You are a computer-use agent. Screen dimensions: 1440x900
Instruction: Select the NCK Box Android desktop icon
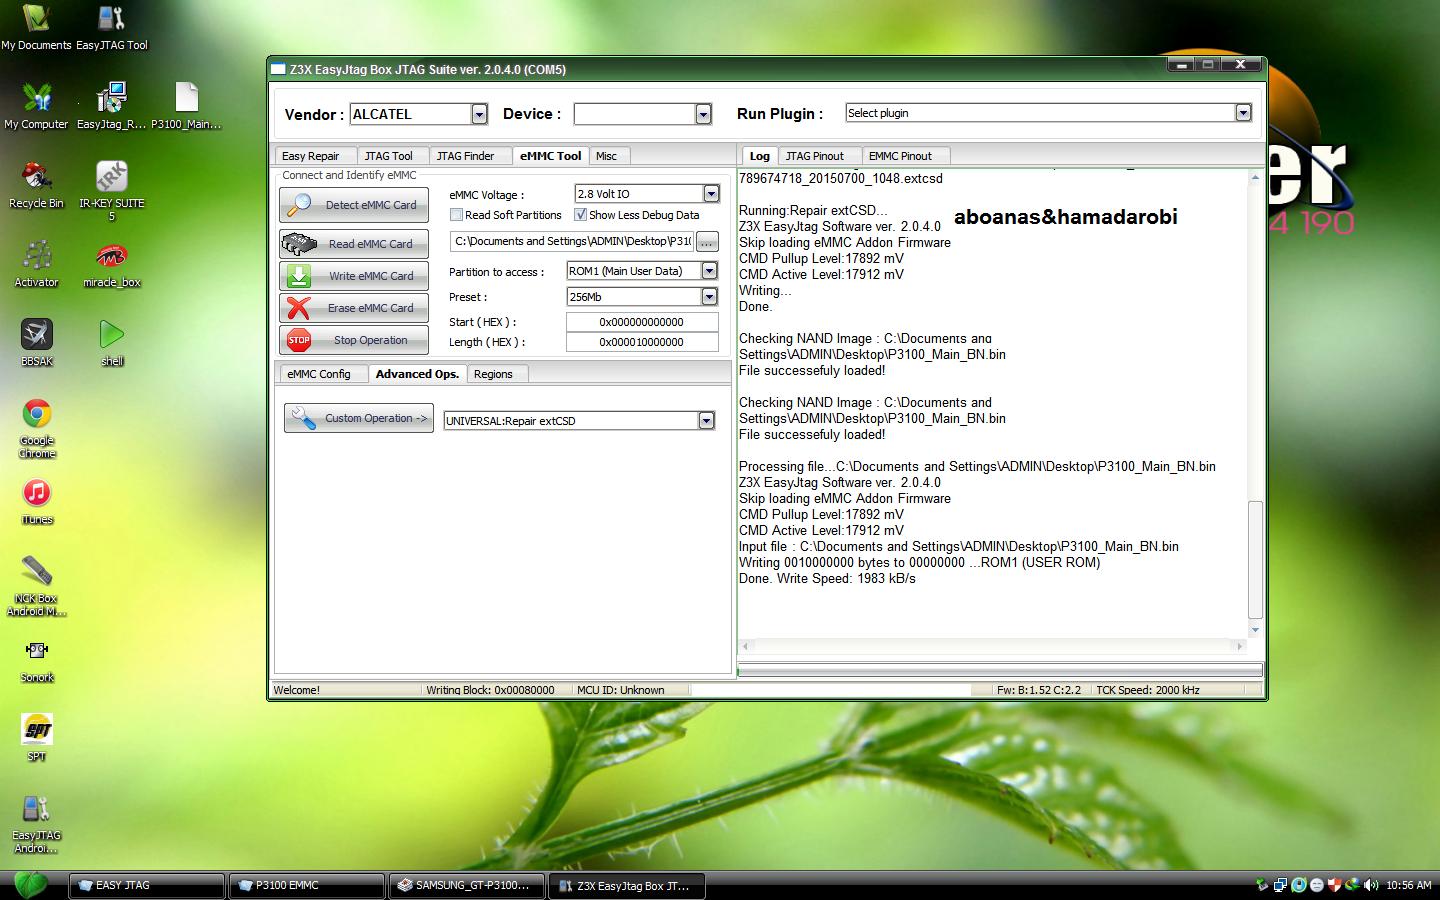click(36, 586)
